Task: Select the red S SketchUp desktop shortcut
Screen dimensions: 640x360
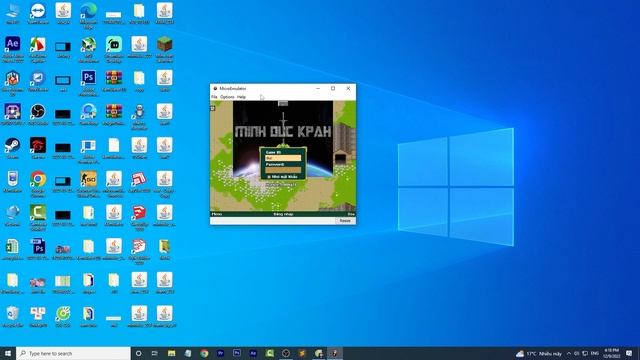Action: pyautogui.click(x=139, y=218)
